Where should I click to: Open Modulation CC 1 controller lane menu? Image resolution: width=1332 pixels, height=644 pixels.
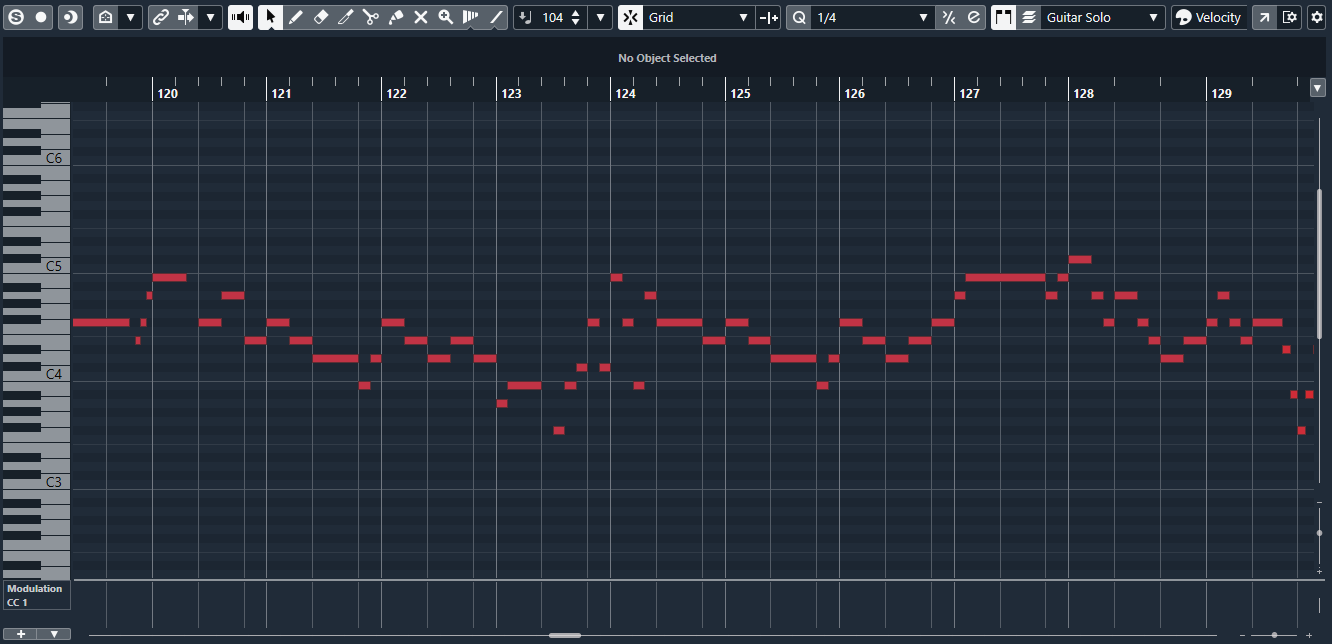coord(37,596)
